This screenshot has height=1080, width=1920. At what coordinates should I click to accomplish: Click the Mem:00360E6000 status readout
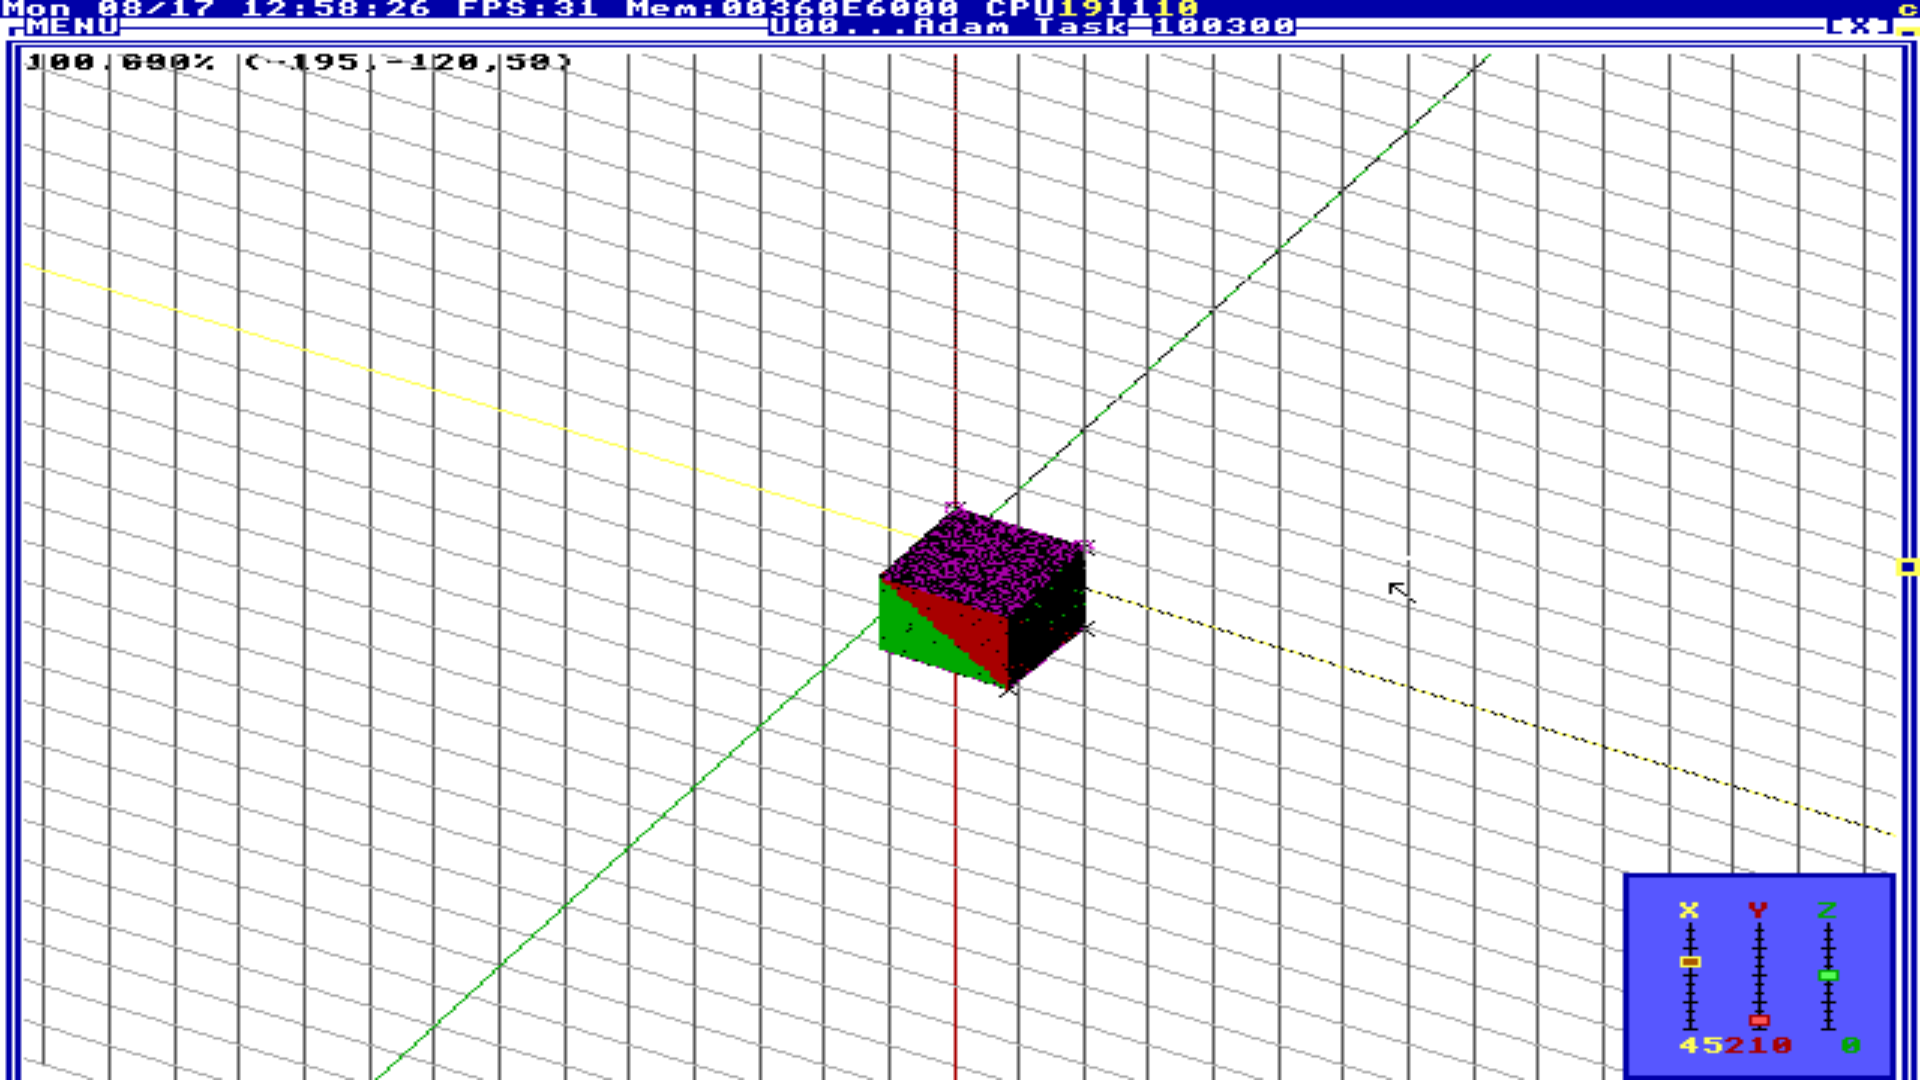[792, 8]
